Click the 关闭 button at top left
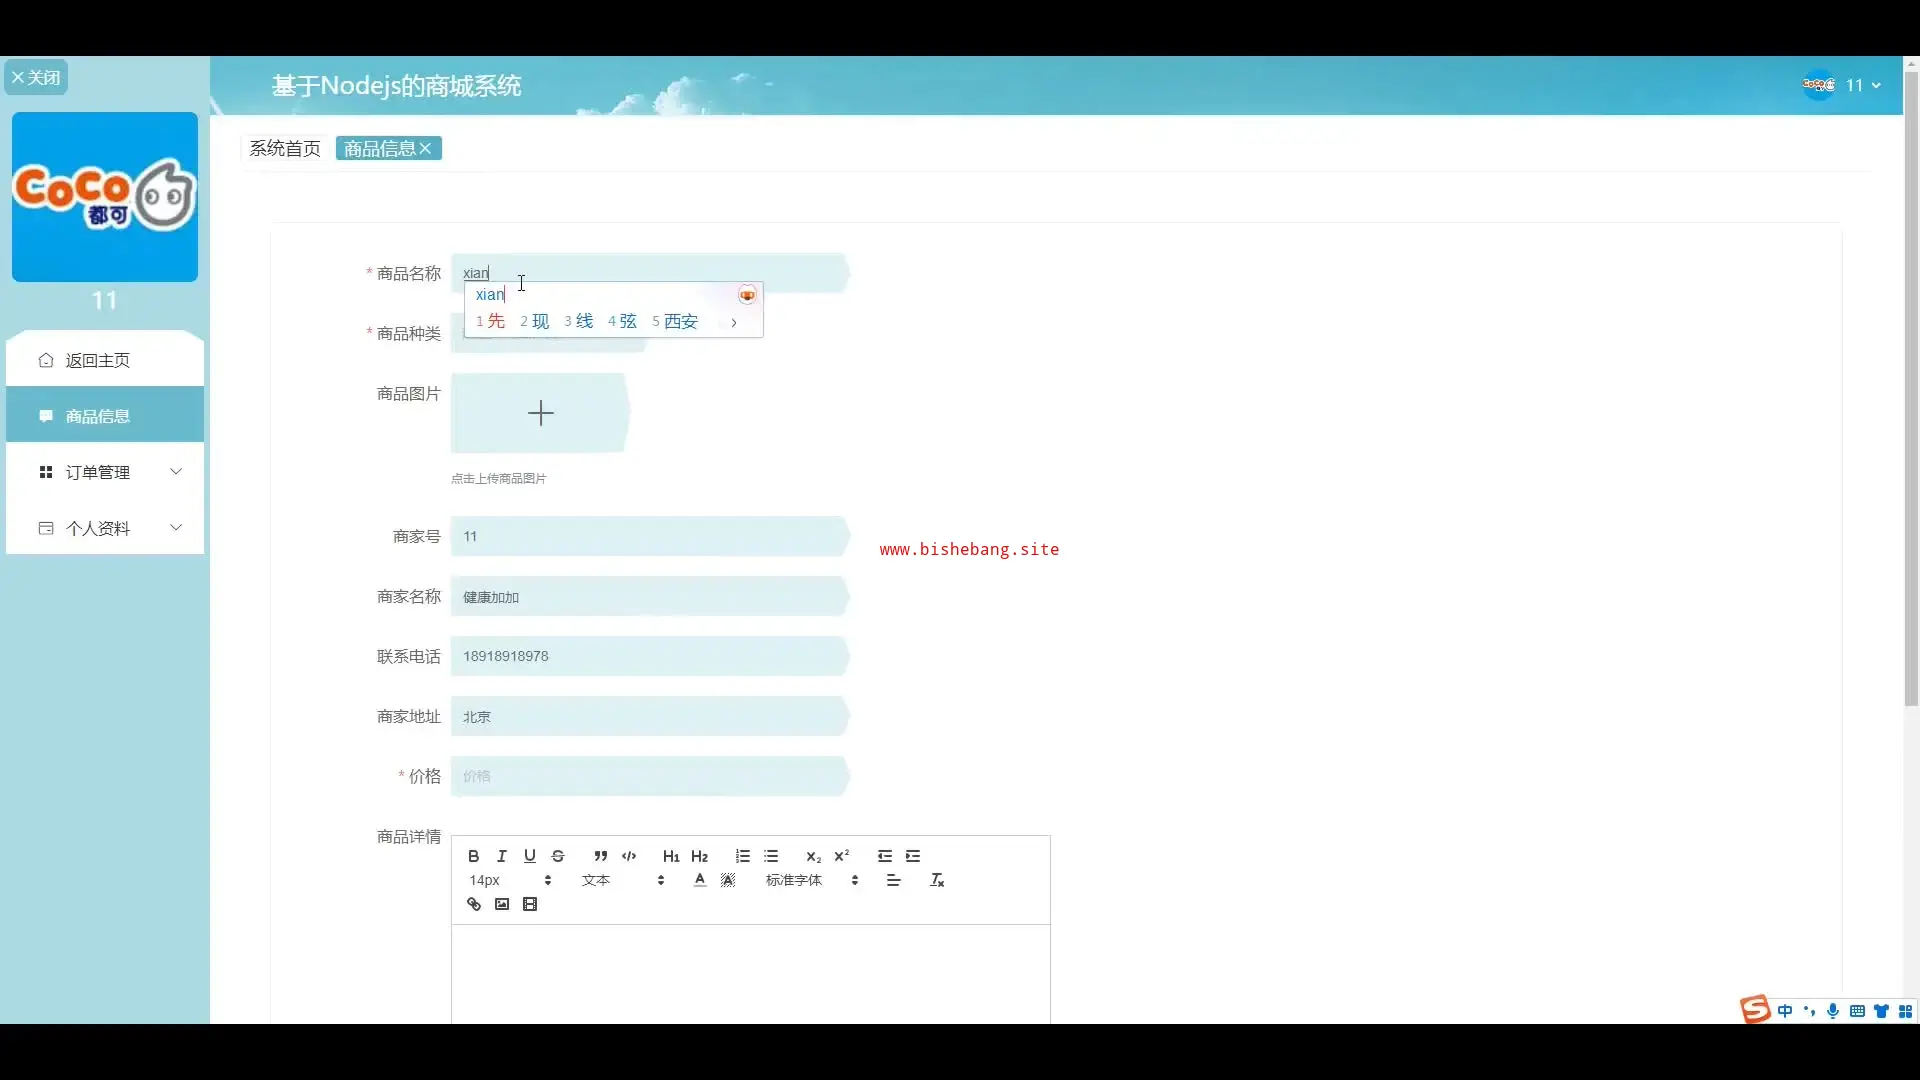Image resolution: width=1920 pixels, height=1080 pixels. coord(36,78)
